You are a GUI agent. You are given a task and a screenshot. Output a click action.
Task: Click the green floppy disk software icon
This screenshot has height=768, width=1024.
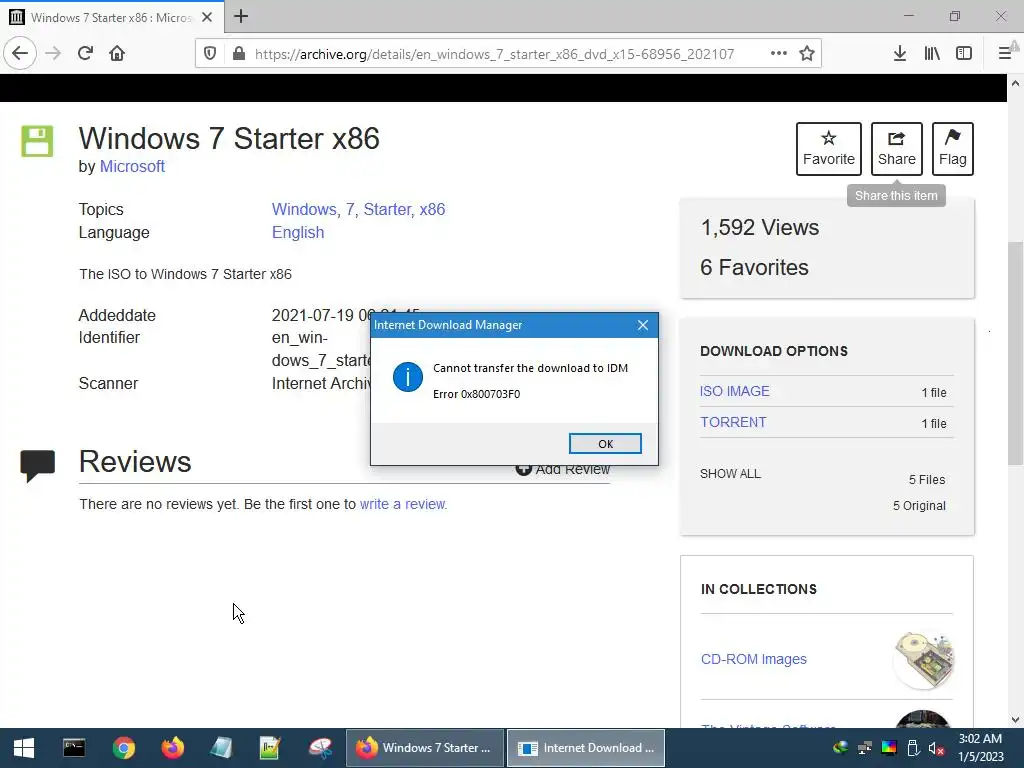(37, 141)
